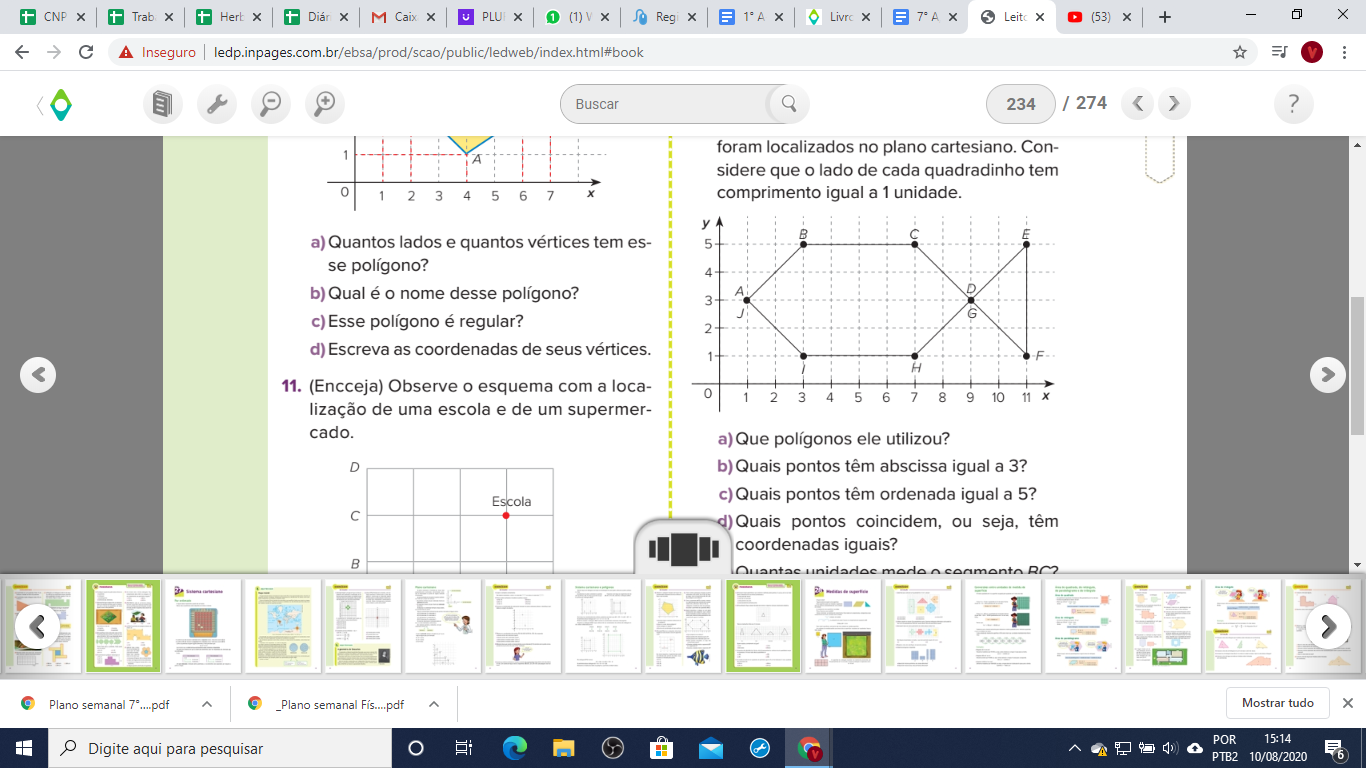Image resolution: width=1366 pixels, height=768 pixels.
Task: Open the wrench tools menu
Action: [216, 103]
